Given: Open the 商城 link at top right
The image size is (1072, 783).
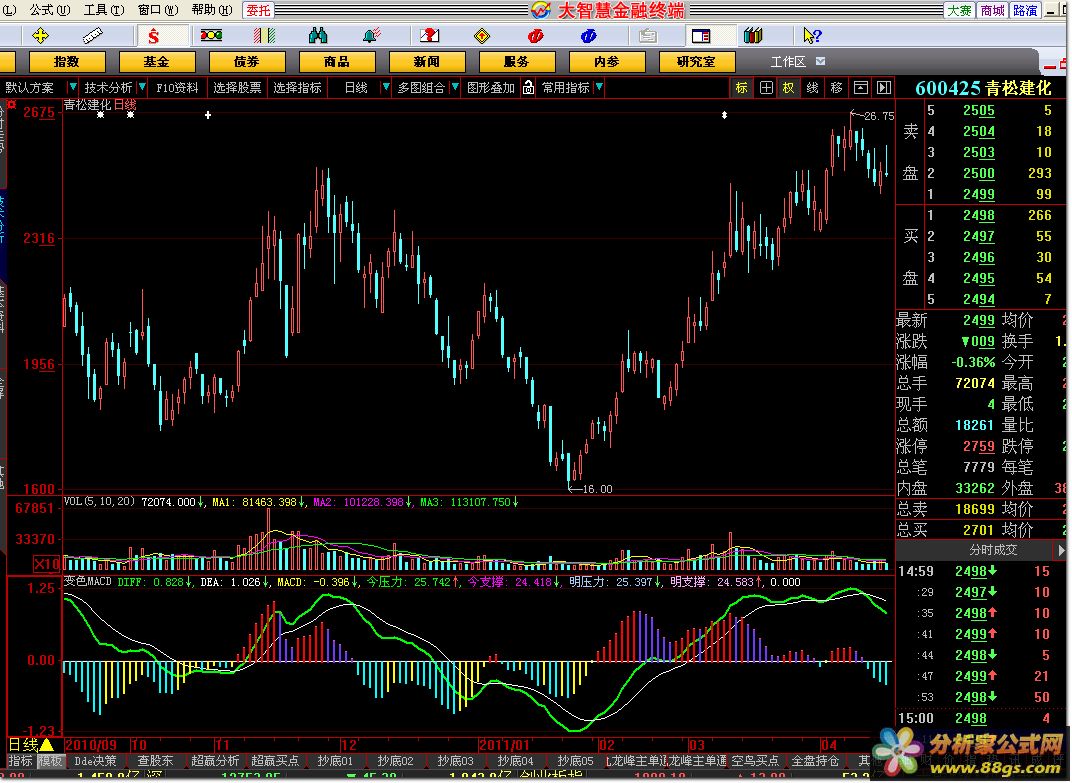Looking at the screenshot, I should click(x=992, y=10).
